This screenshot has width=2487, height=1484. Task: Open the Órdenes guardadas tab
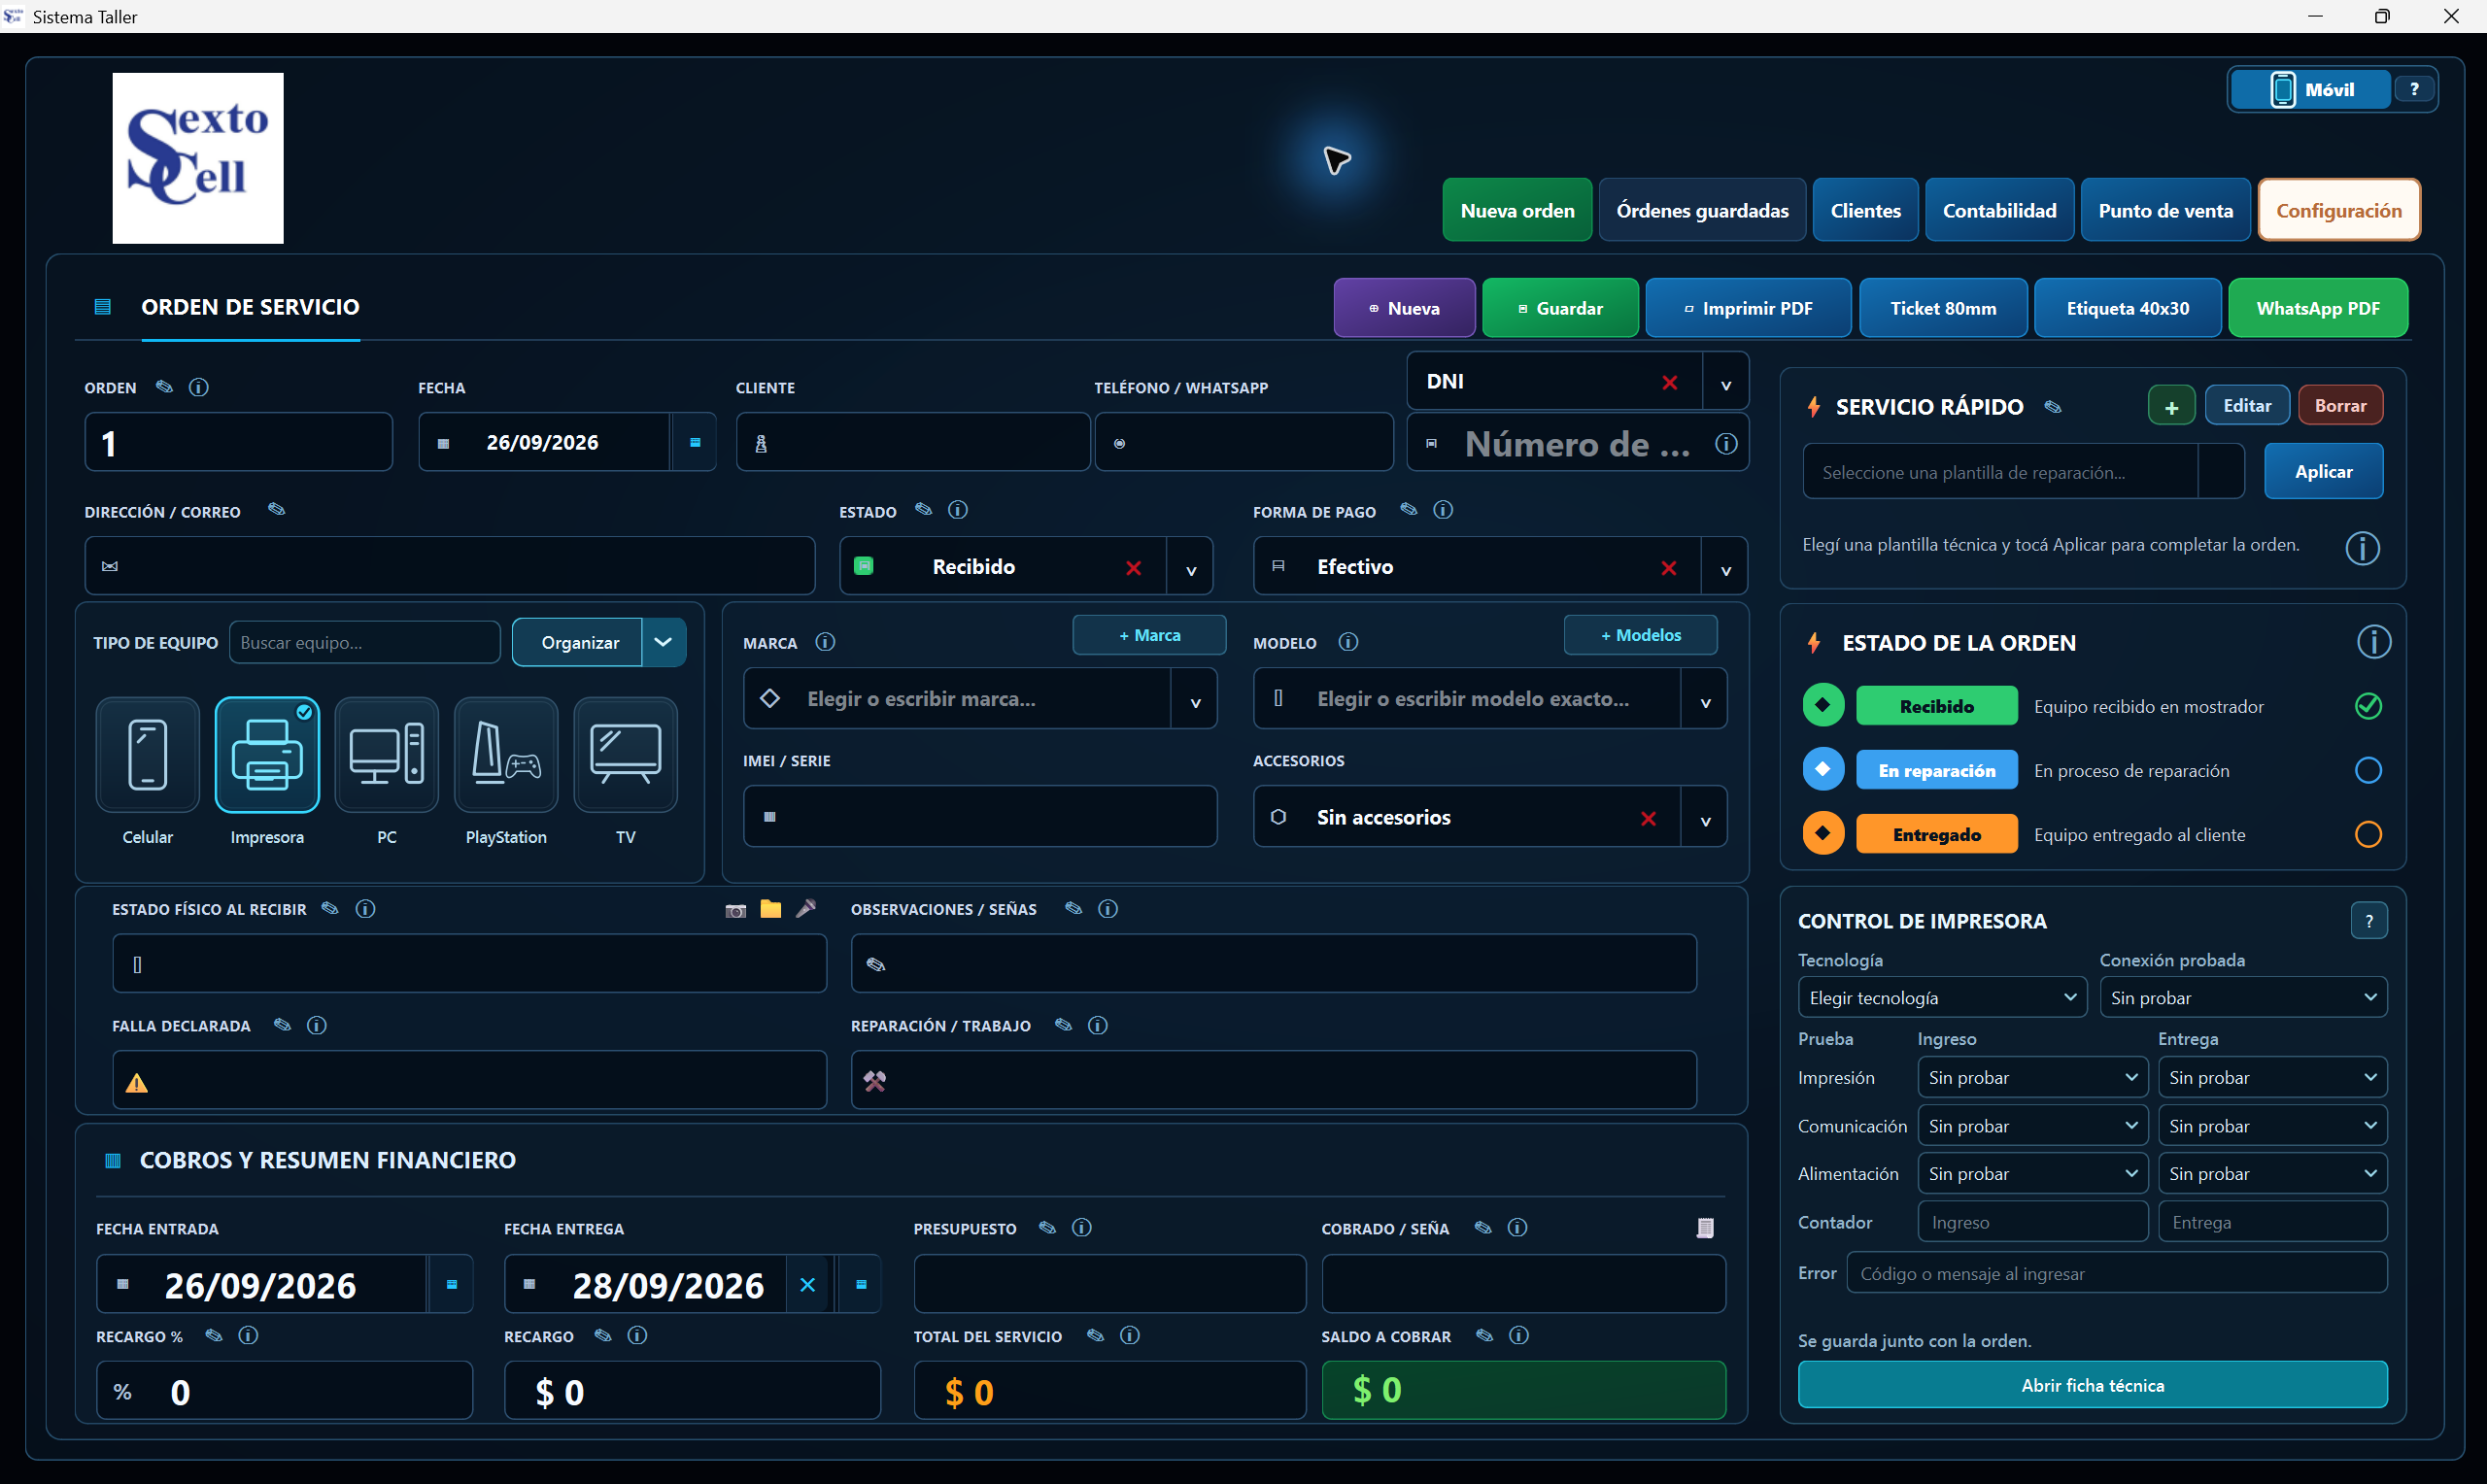pyautogui.click(x=1702, y=210)
